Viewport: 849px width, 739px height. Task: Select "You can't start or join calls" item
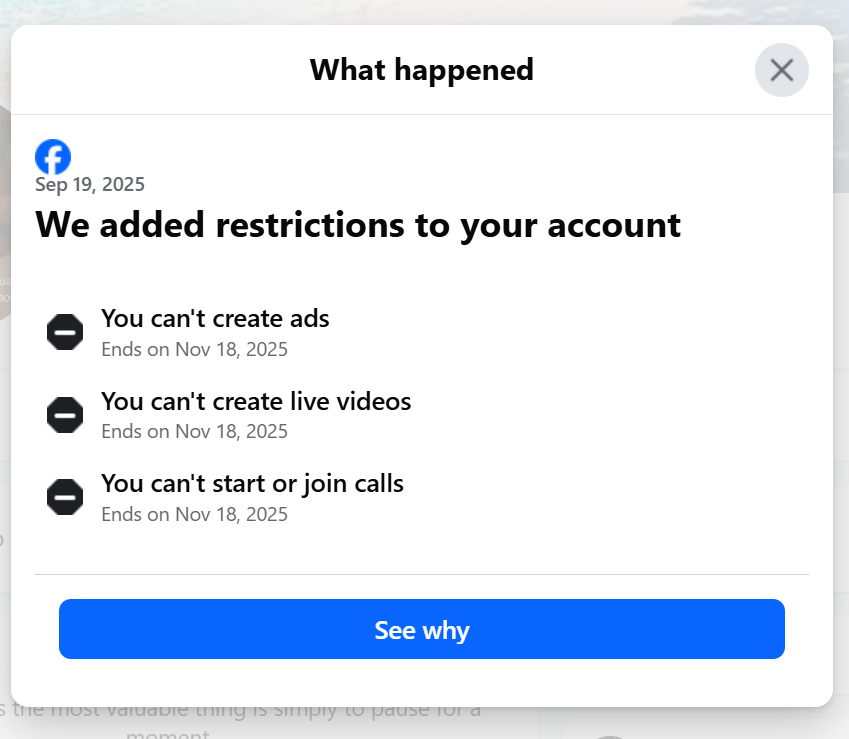(x=252, y=483)
